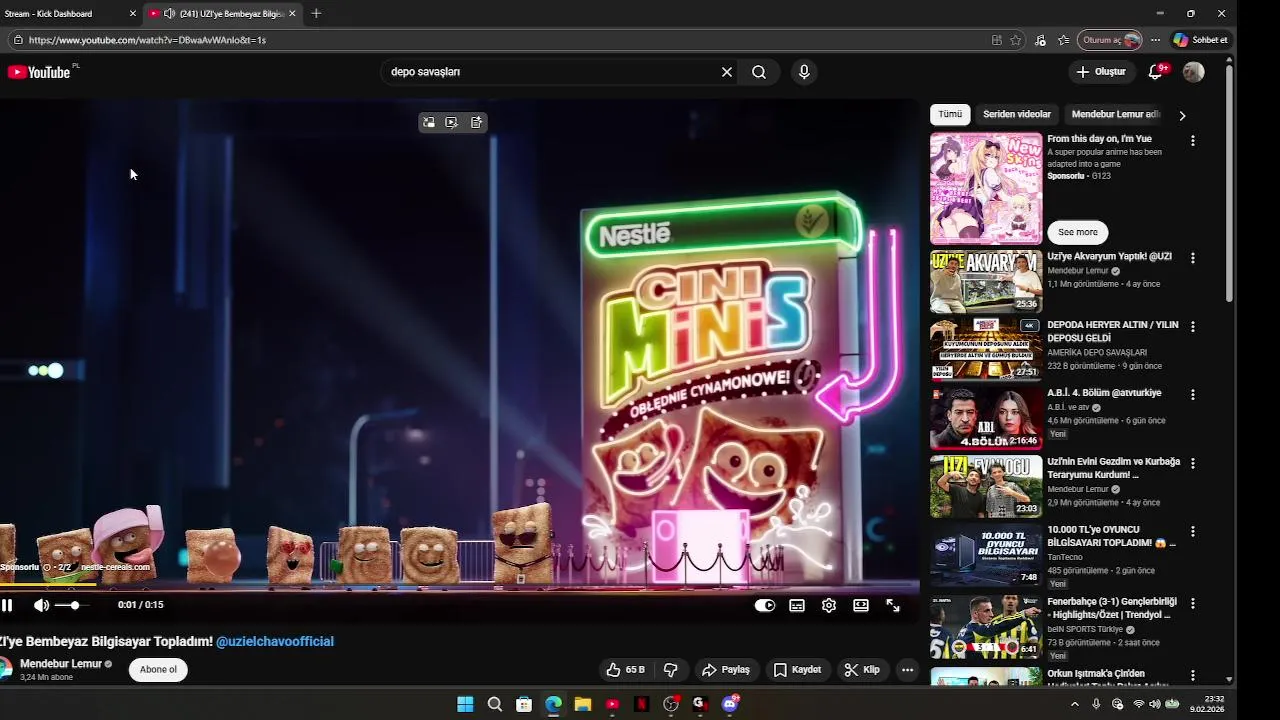Open more actions ellipsis below video
1280x720 pixels.
[907, 670]
